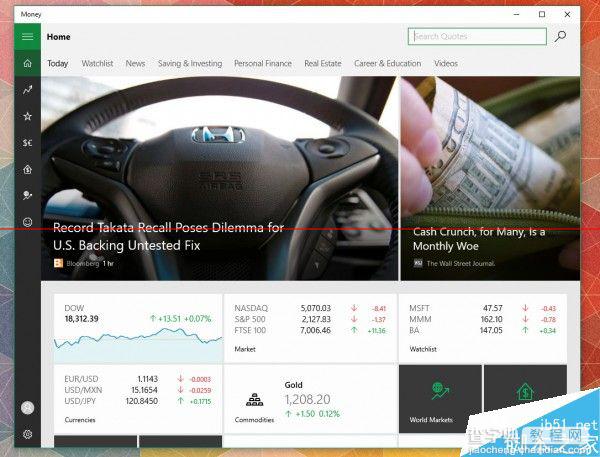Viewport: 600px width, 457px height.
Task: Select the USD/JPY currency row
Action: (x=138, y=401)
